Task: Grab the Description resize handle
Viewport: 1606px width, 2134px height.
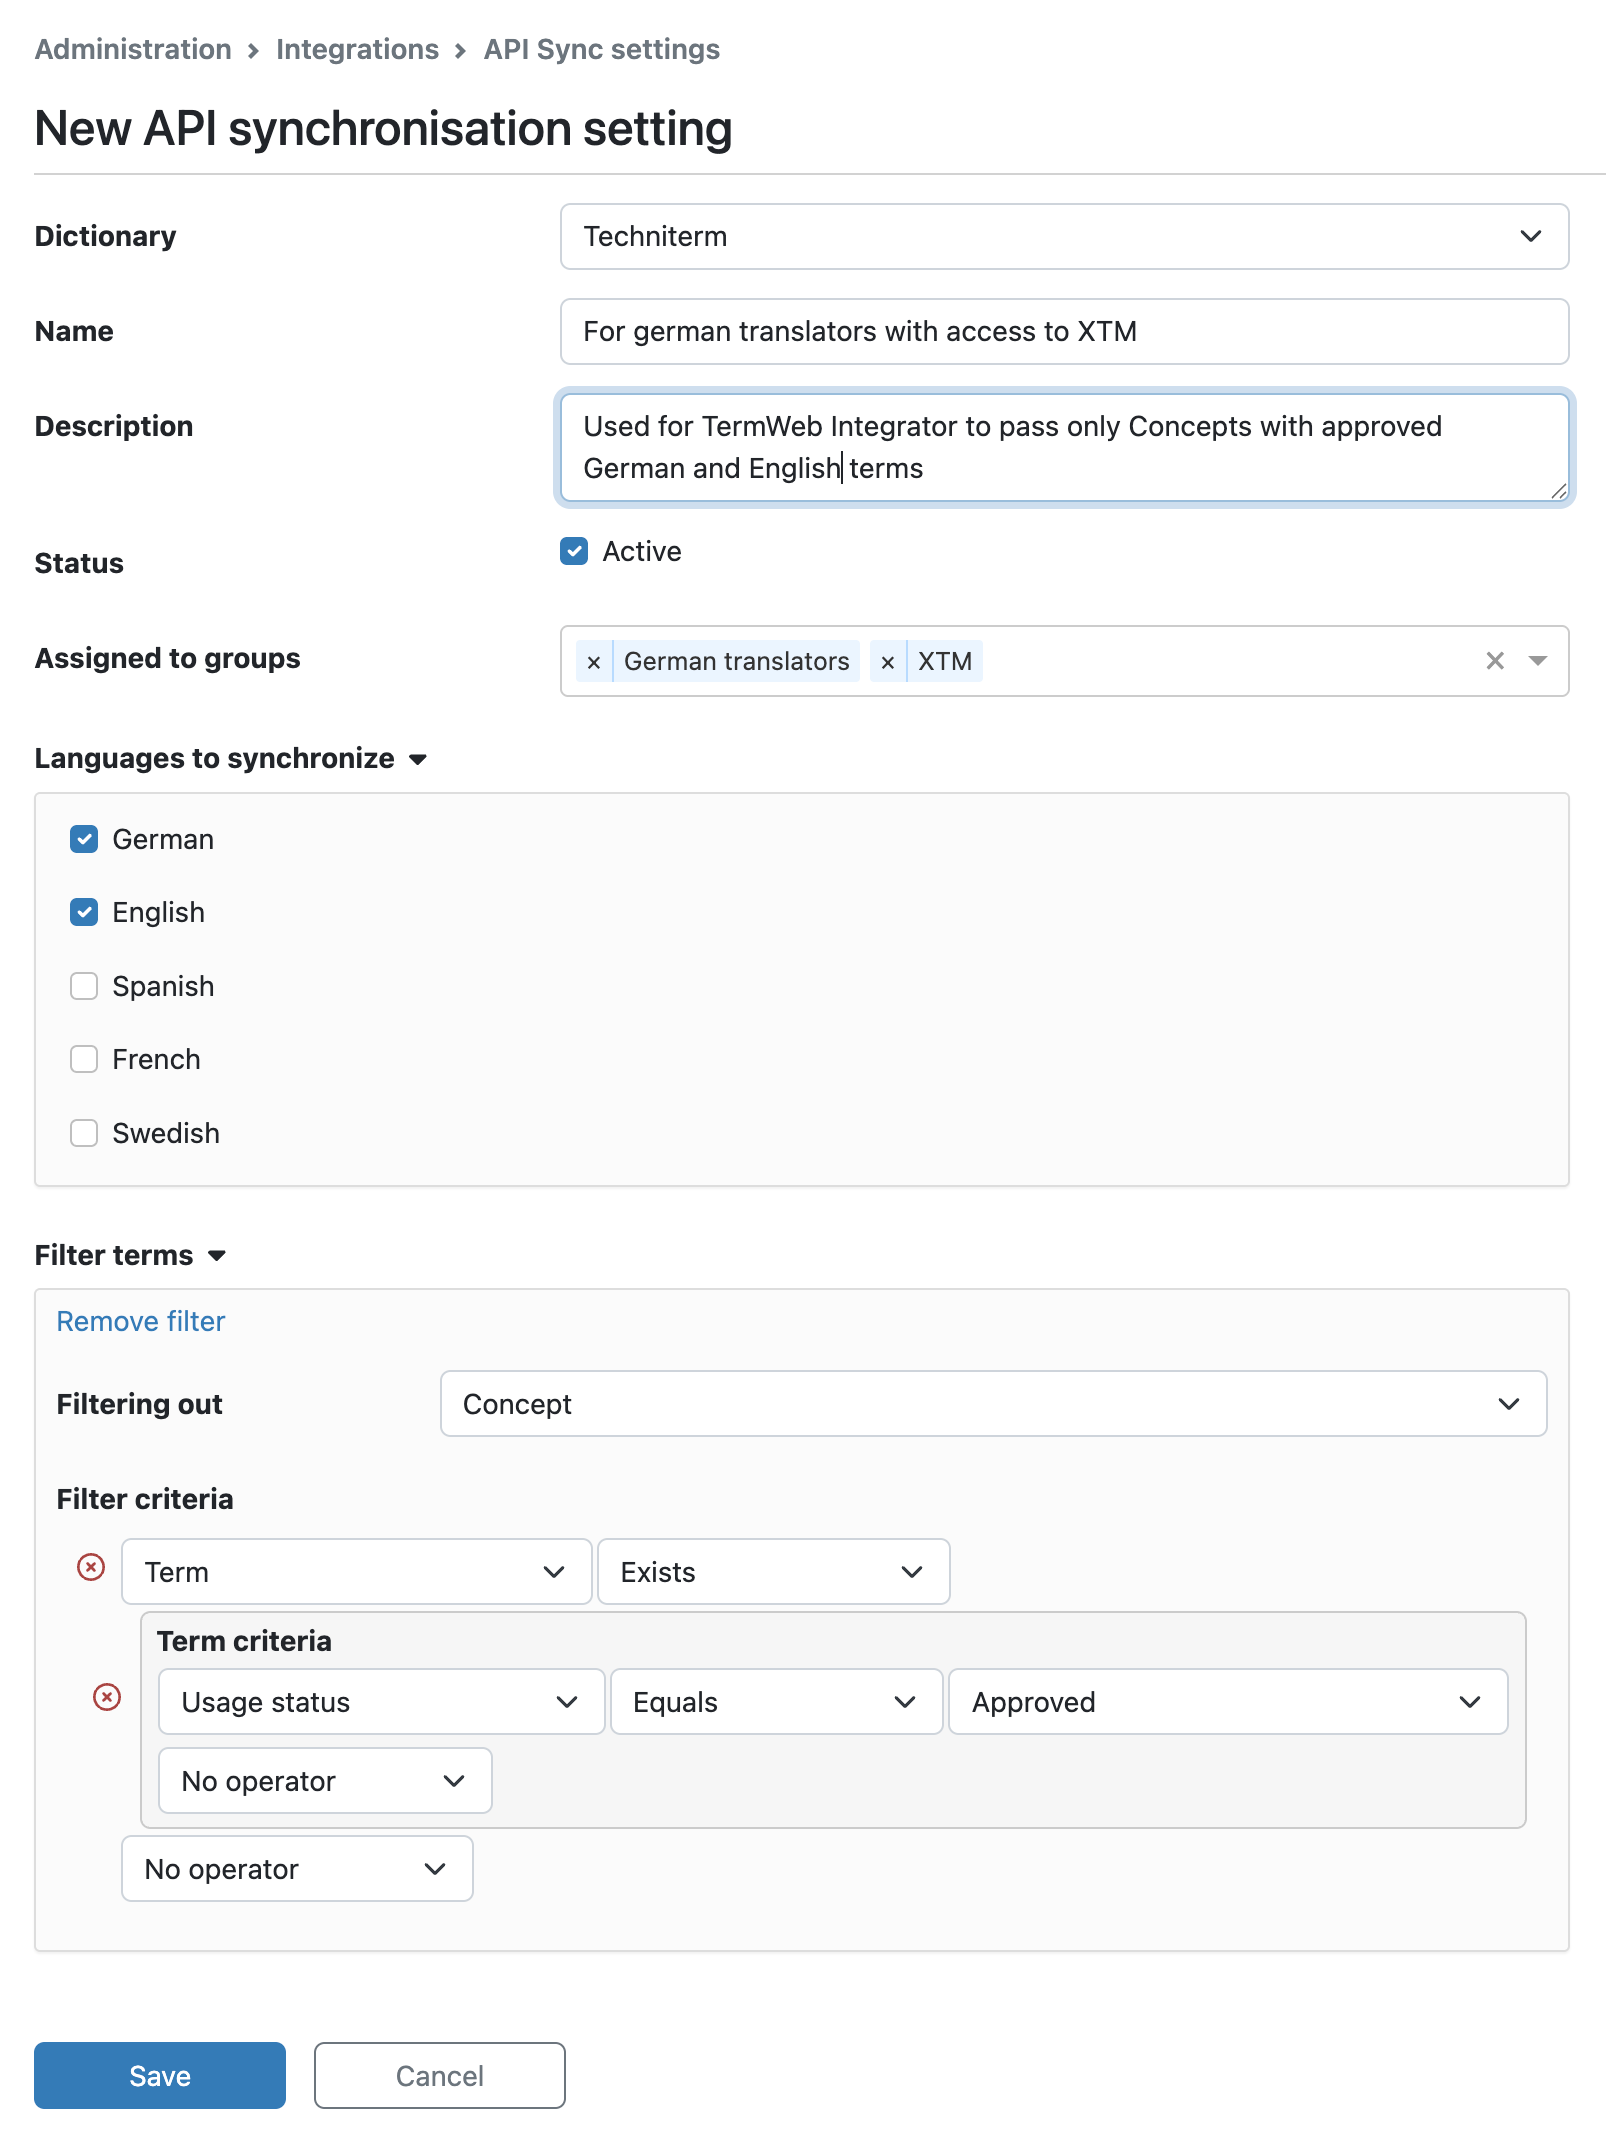Action: [x=1558, y=490]
